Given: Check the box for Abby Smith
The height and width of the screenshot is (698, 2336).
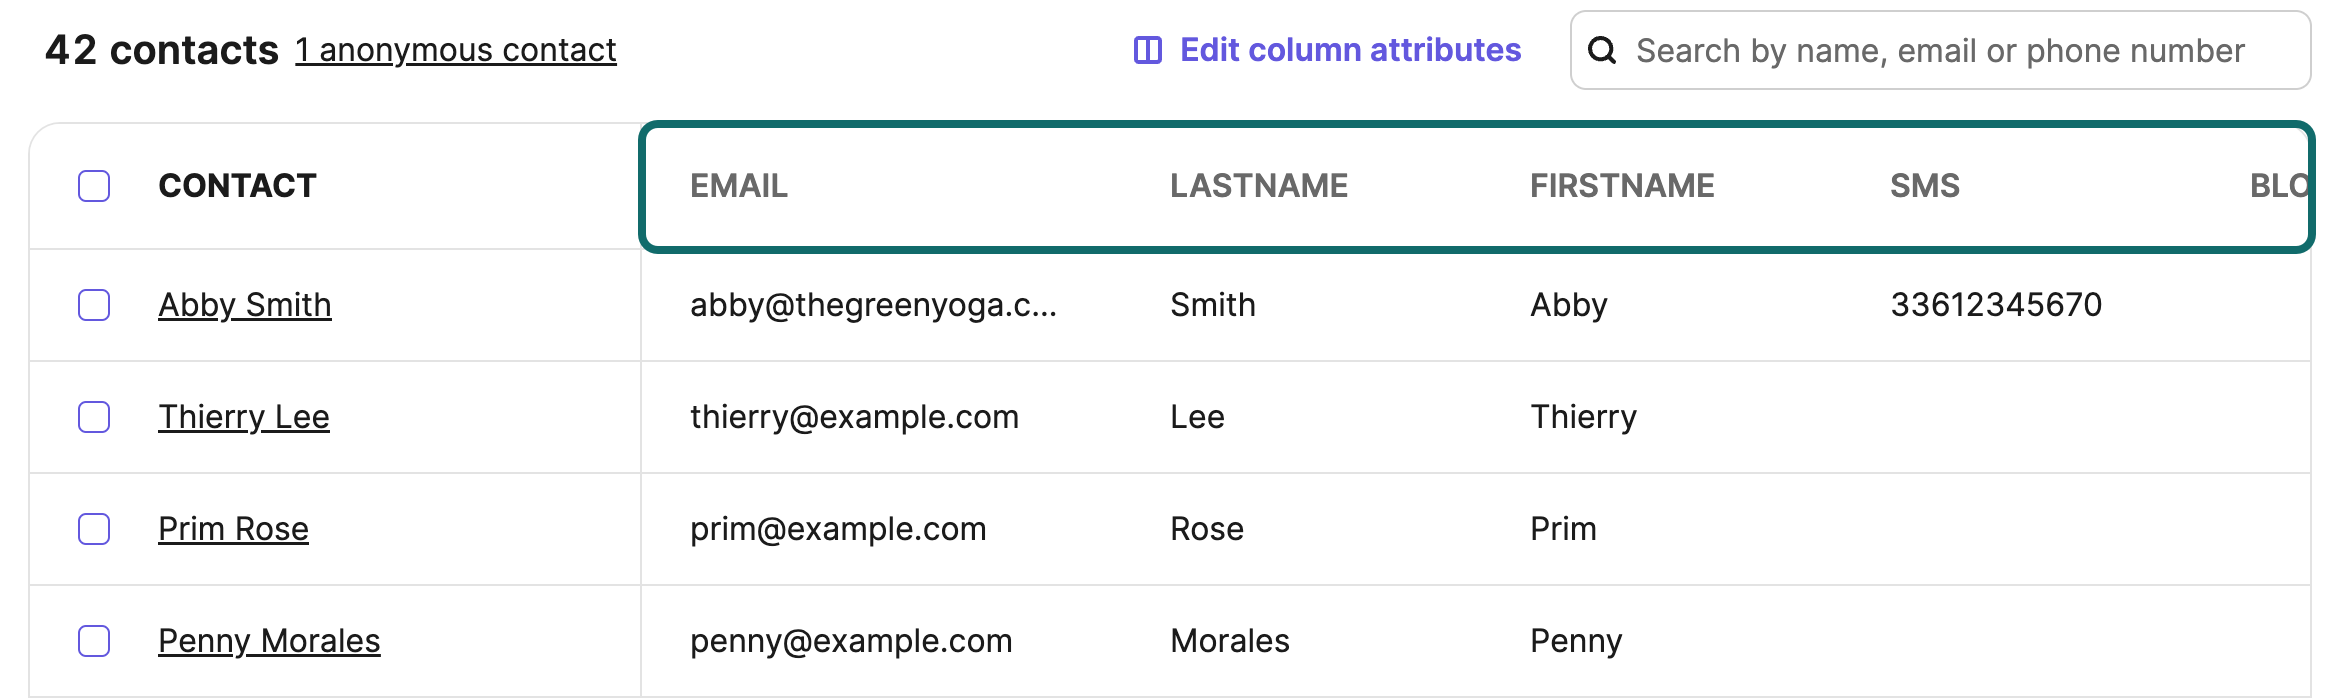Looking at the screenshot, I should [x=94, y=305].
